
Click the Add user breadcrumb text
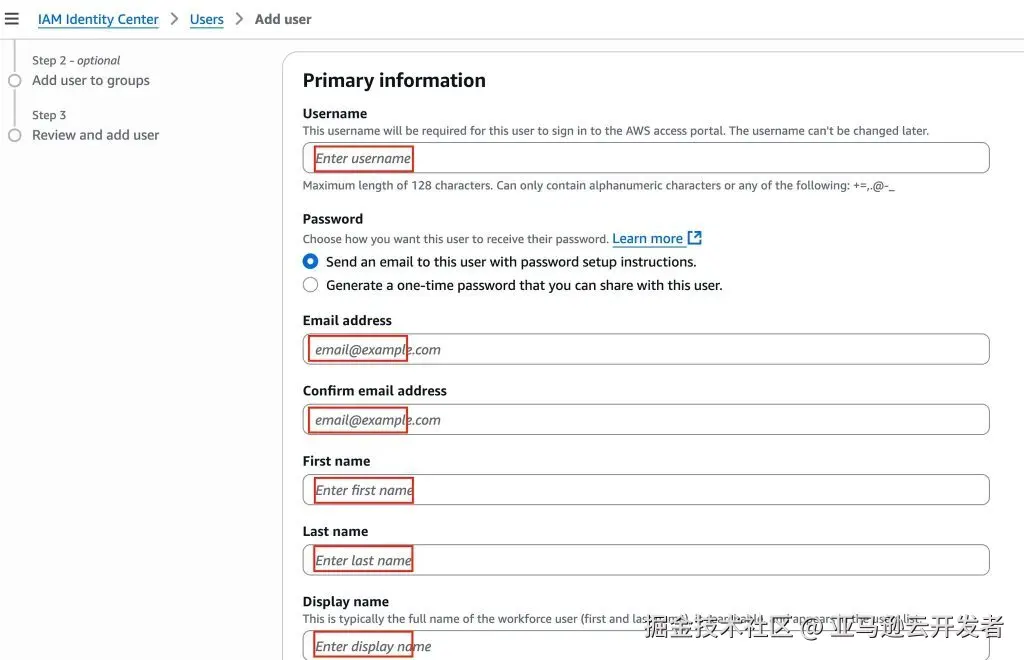(283, 19)
